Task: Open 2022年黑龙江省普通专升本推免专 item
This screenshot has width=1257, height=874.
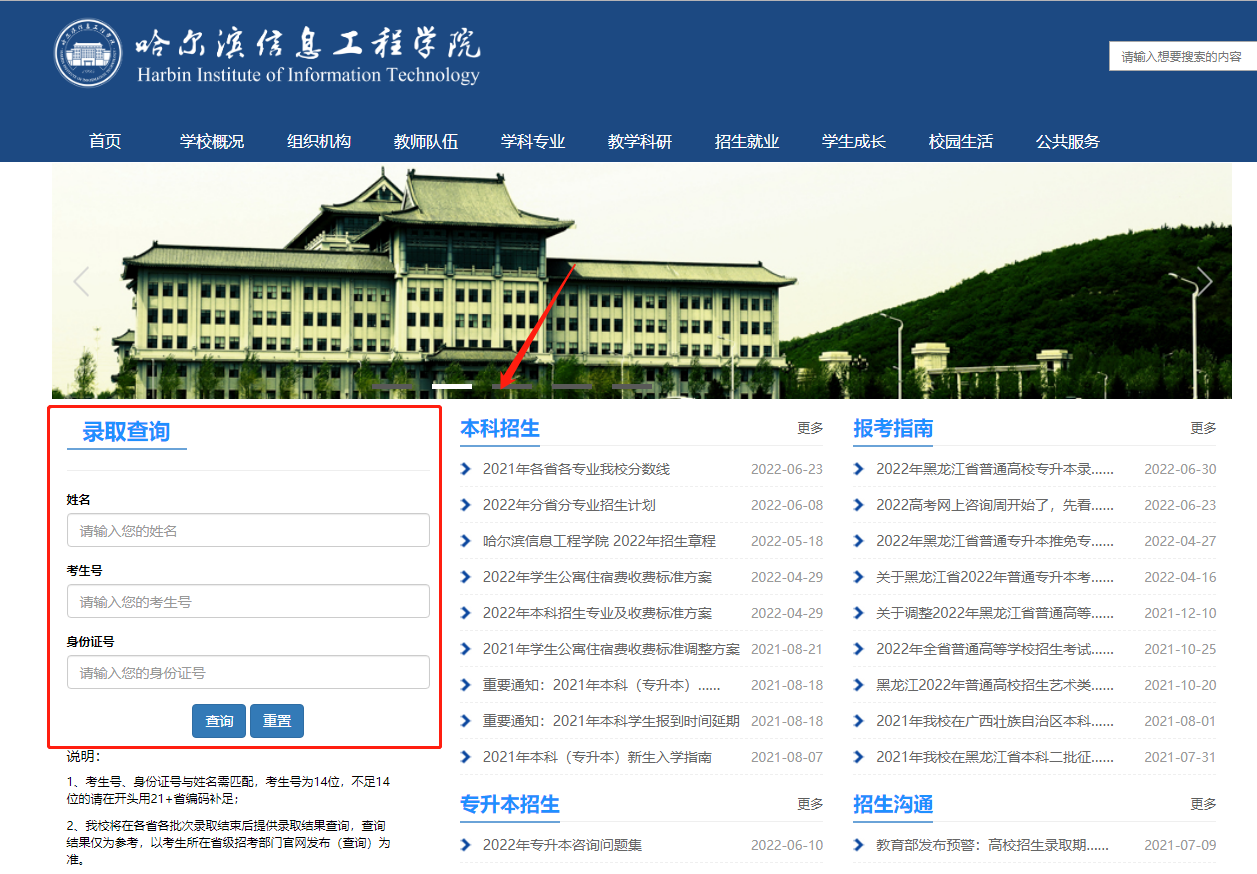Action: pos(995,541)
